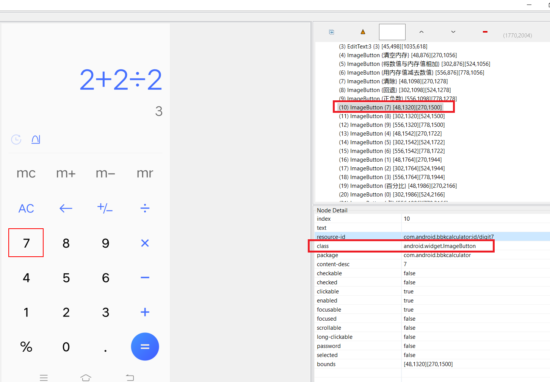Viewport: 550px width, 382px height.
Task: Select the (12) ImageButton (9) tree node
Action: (x=392, y=125)
